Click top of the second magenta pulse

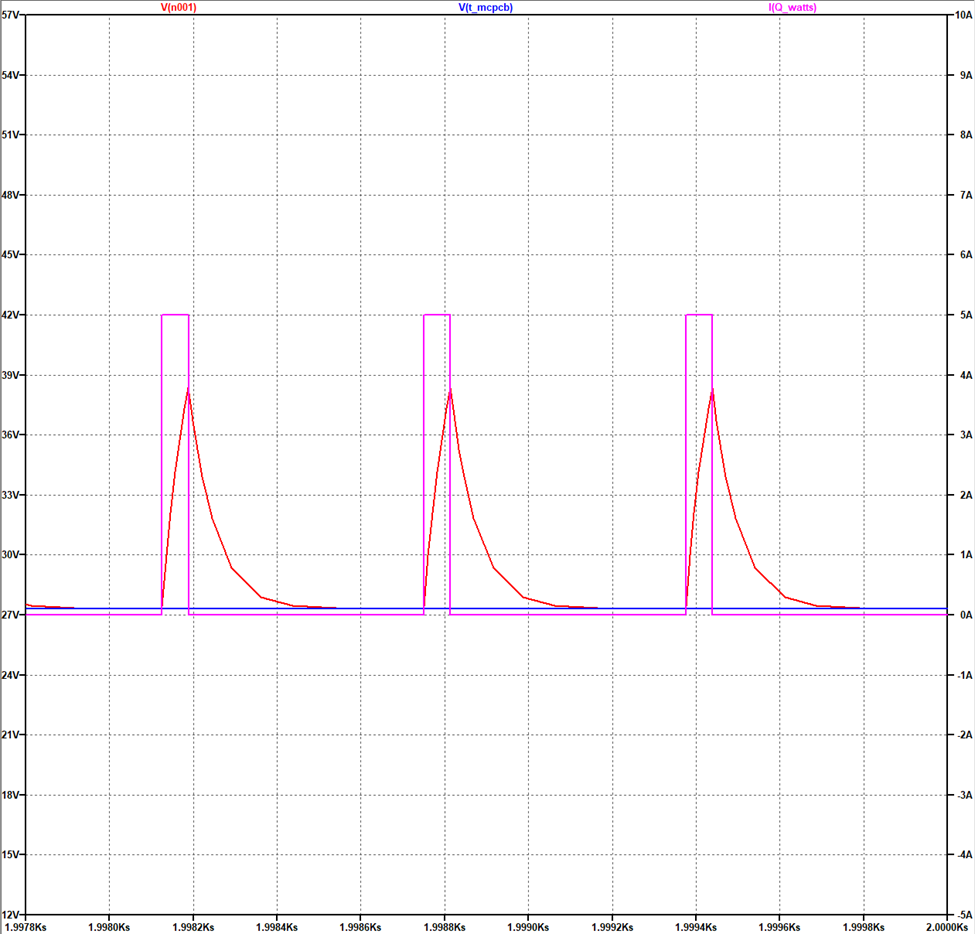(x=437, y=315)
